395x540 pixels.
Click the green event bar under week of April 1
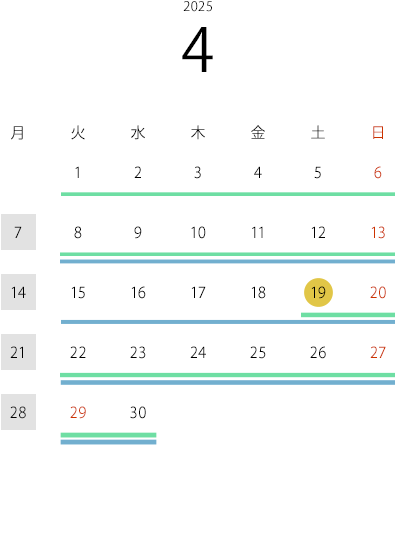point(228,194)
